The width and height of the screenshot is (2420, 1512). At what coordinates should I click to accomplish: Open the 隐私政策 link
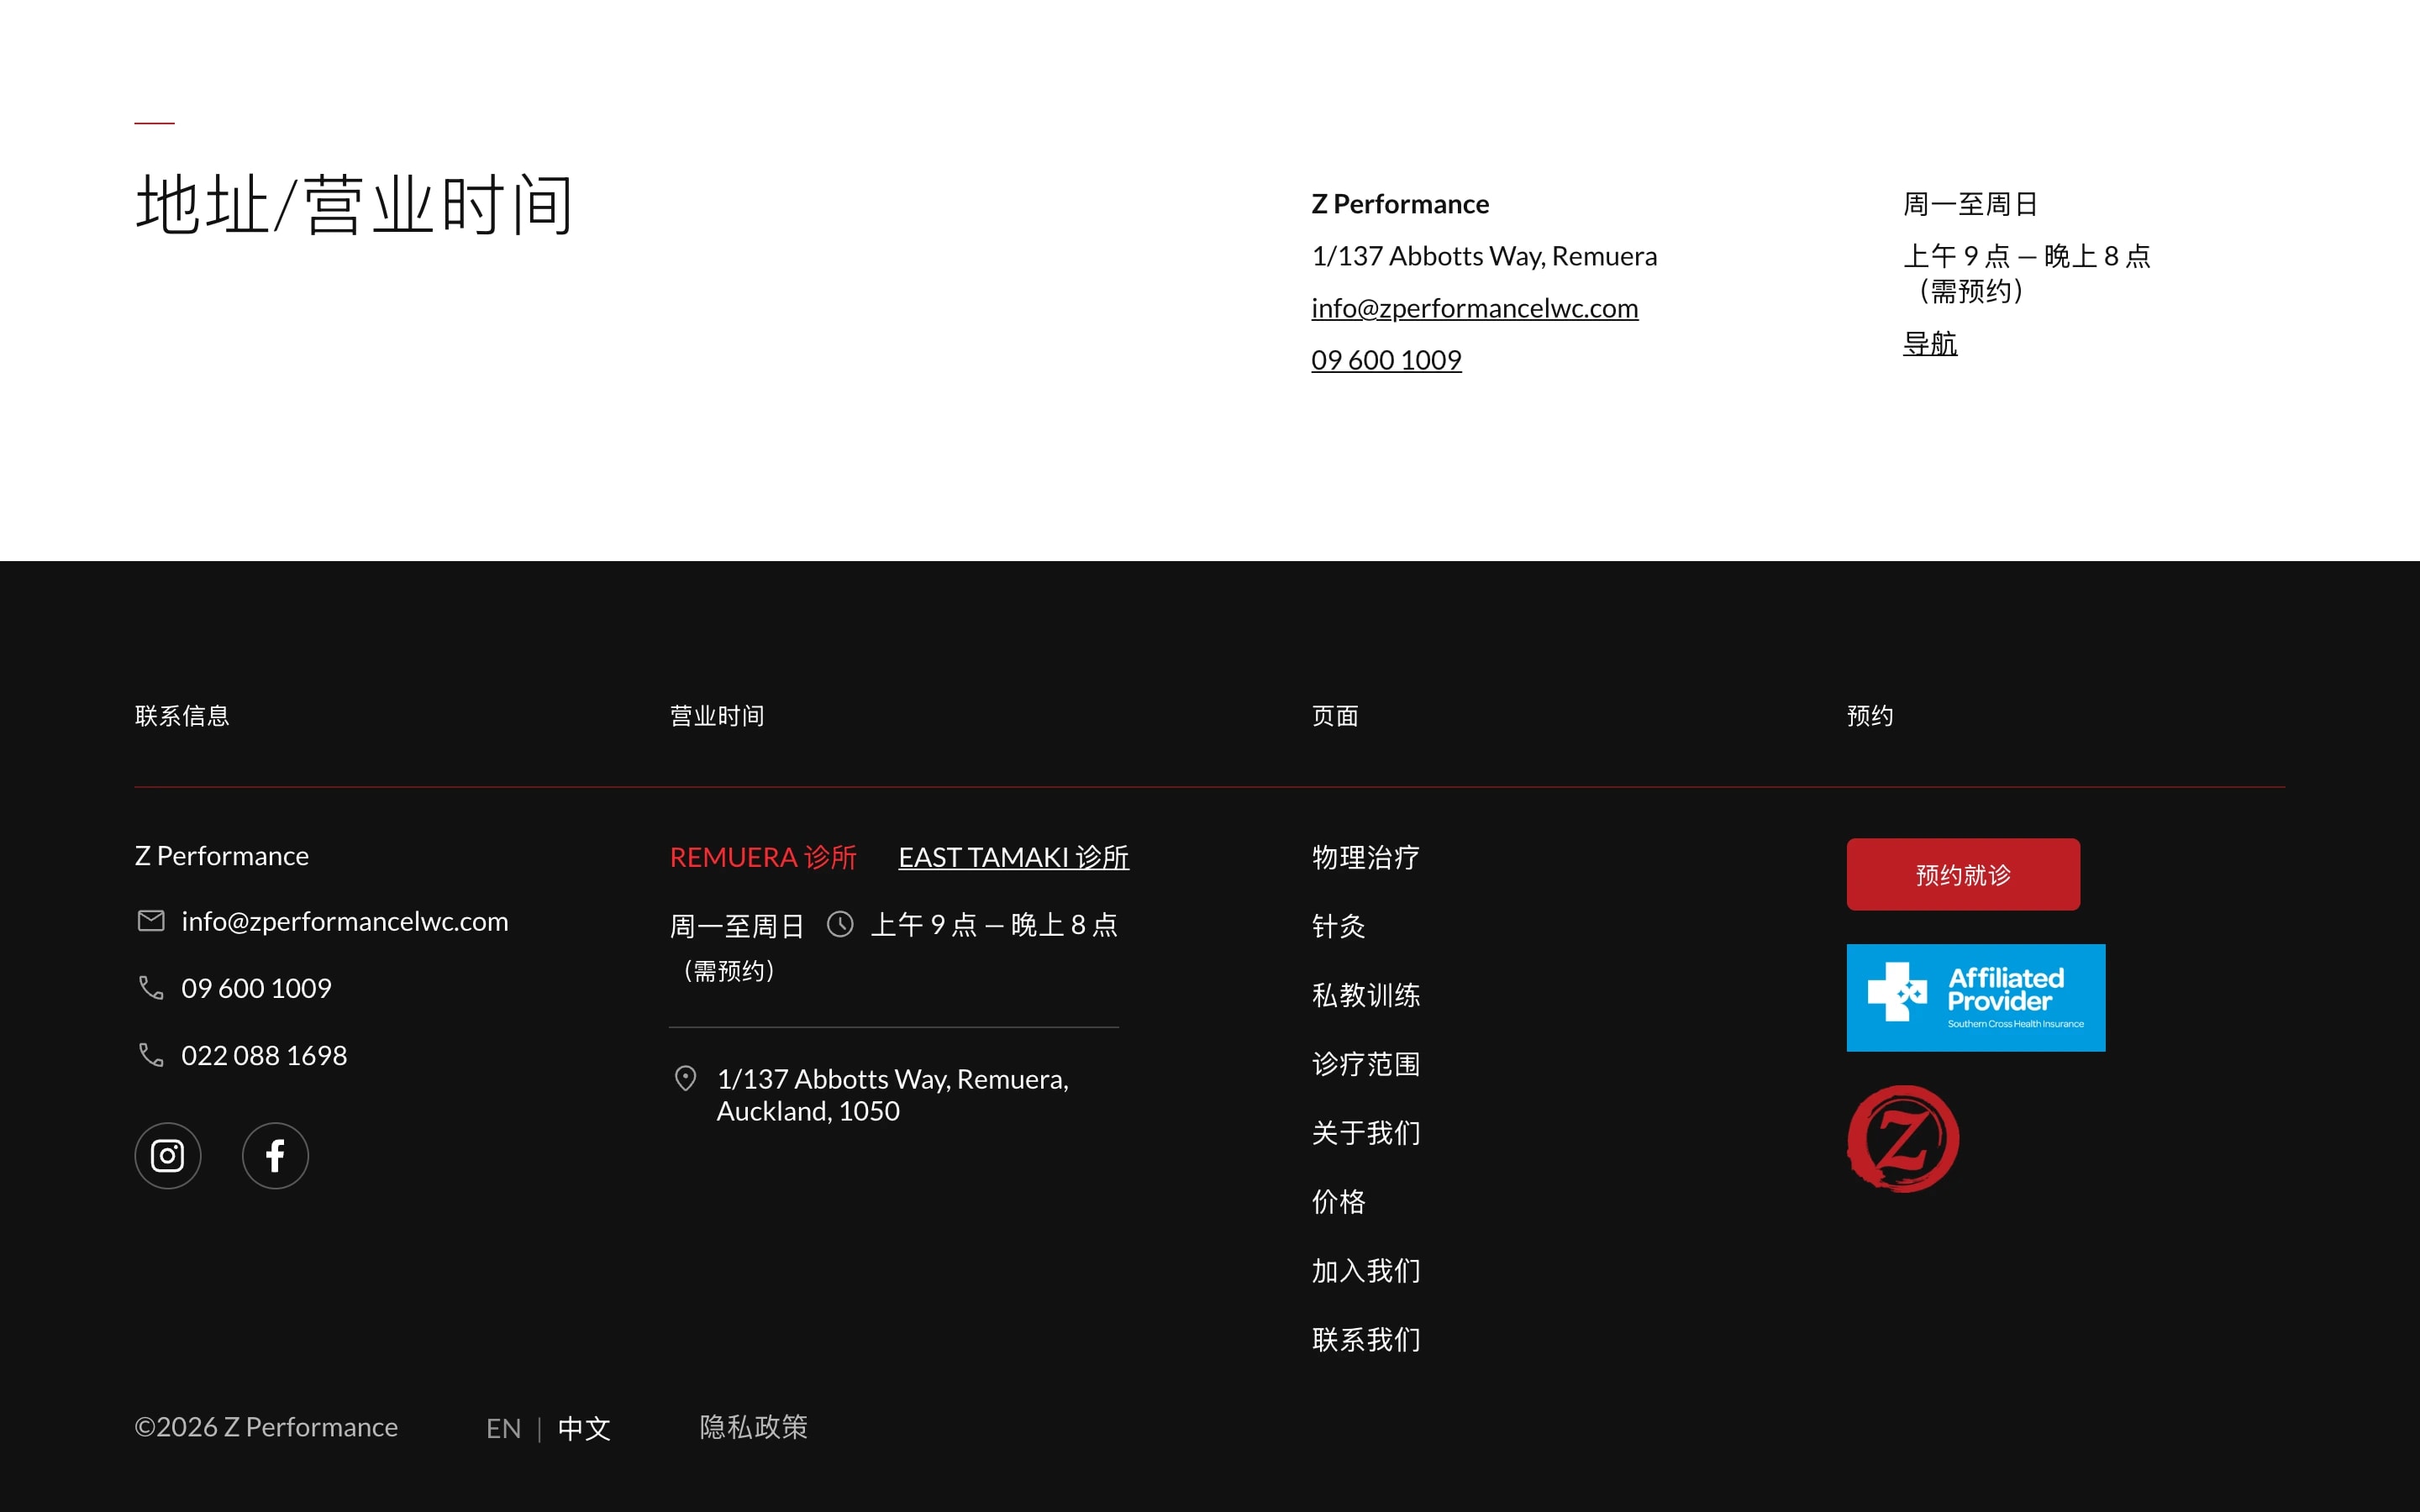[753, 1427]
